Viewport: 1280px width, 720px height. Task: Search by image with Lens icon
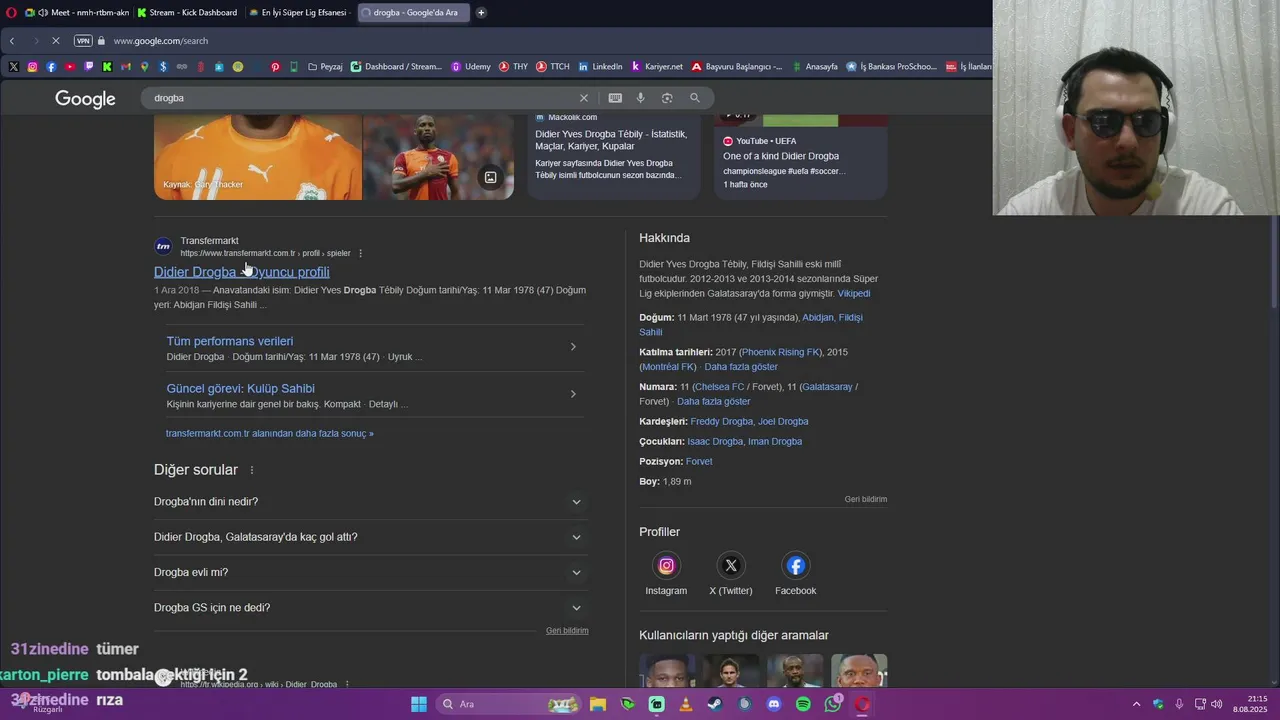667,98
